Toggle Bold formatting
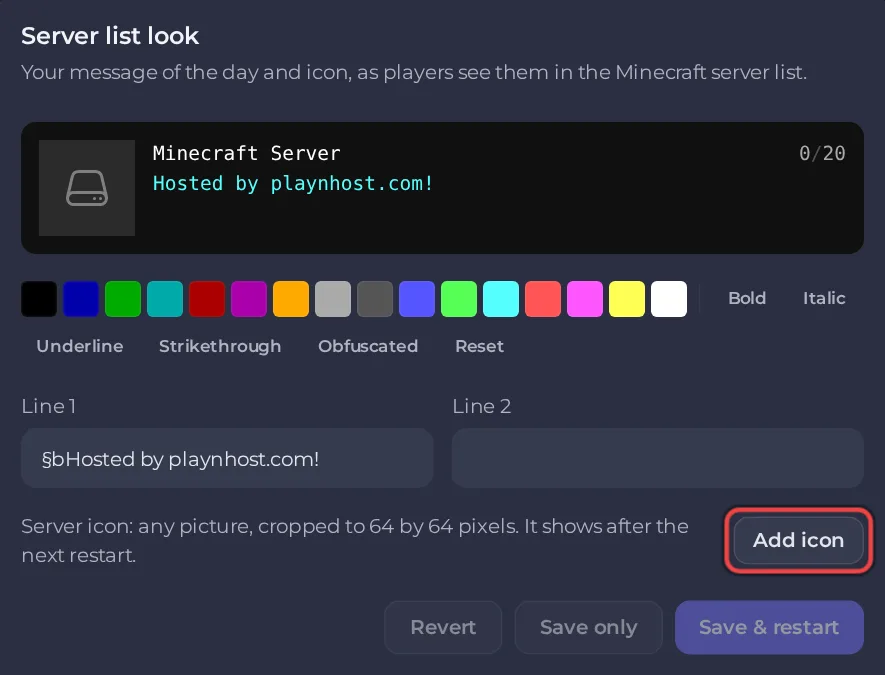Viewport: 885px width, 675px height. click(747, 298)
